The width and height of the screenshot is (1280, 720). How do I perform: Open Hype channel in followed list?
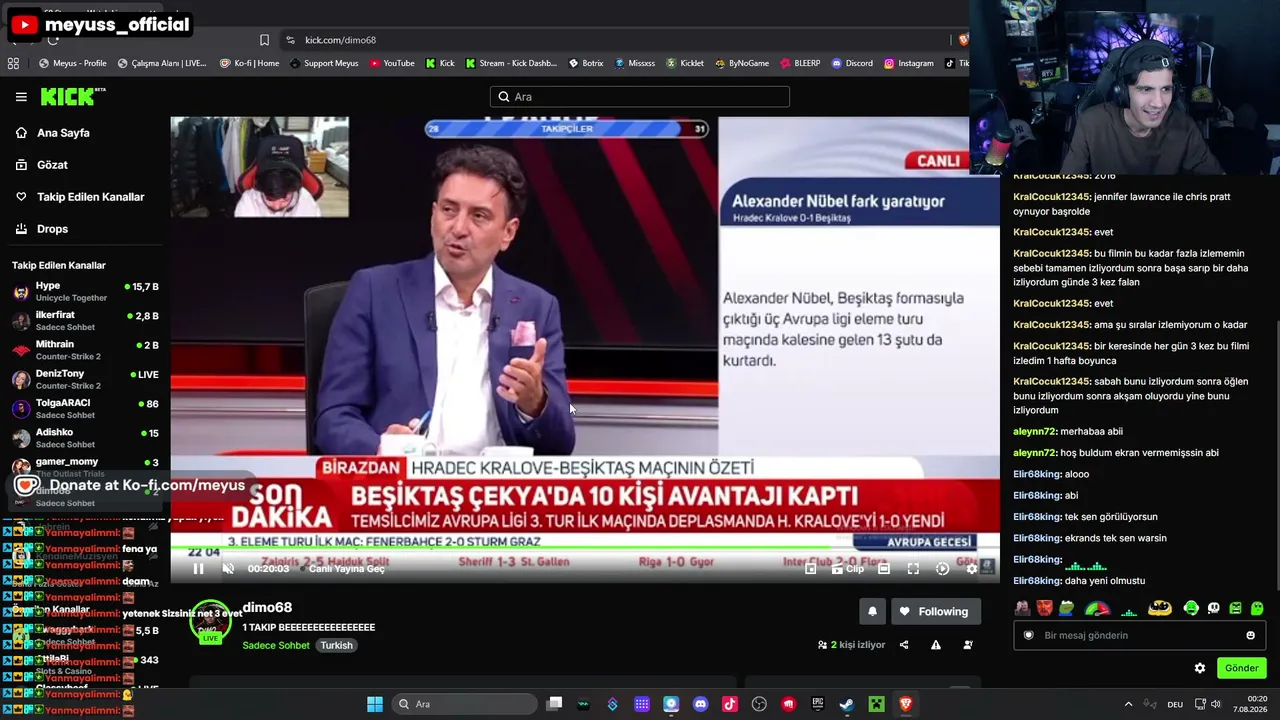pyautogui.click(x=85, y=291)
